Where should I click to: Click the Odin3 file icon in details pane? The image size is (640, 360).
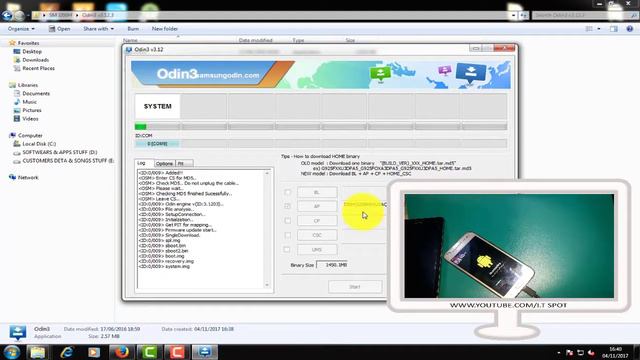tap(18, 333)
